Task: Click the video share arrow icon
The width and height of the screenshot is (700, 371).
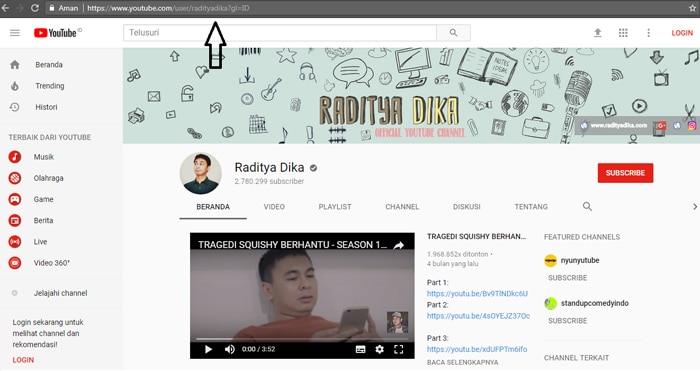Action: [x=399, y=245]
